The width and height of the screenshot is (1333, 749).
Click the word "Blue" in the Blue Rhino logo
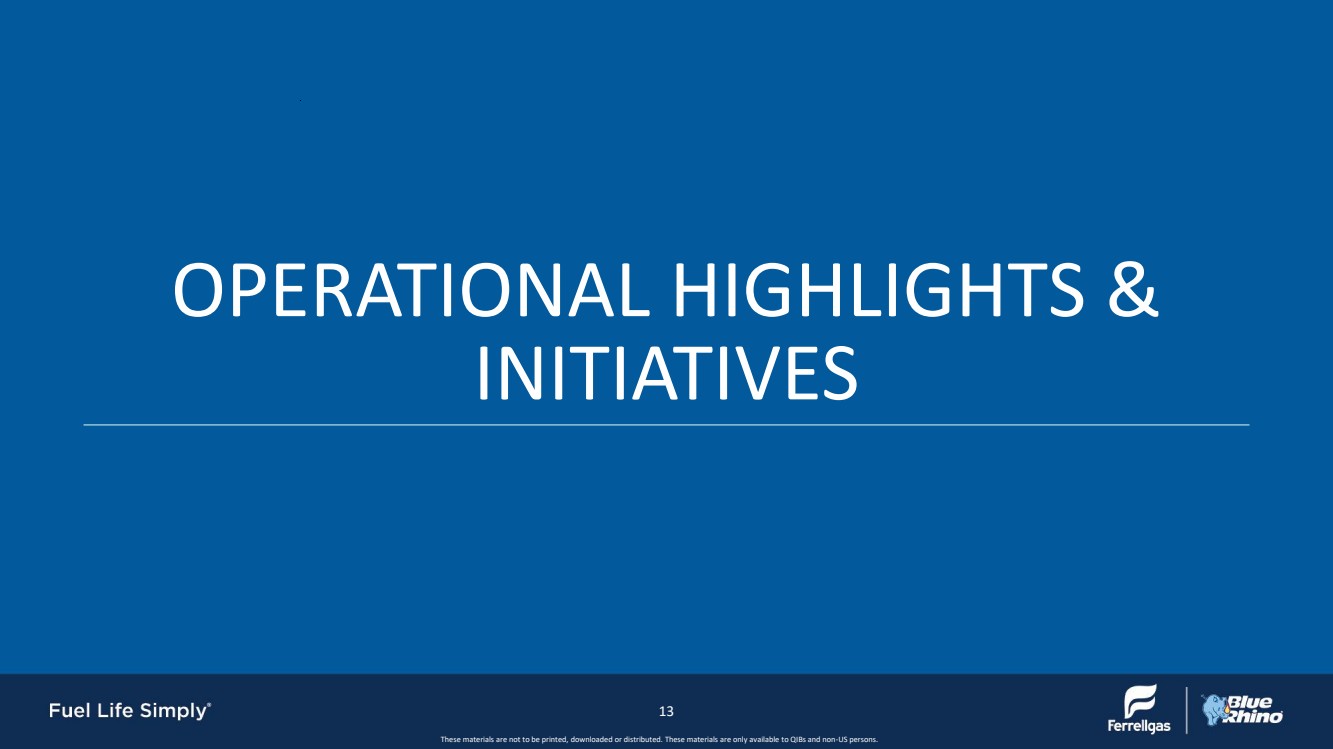[x=1250, y=702]
